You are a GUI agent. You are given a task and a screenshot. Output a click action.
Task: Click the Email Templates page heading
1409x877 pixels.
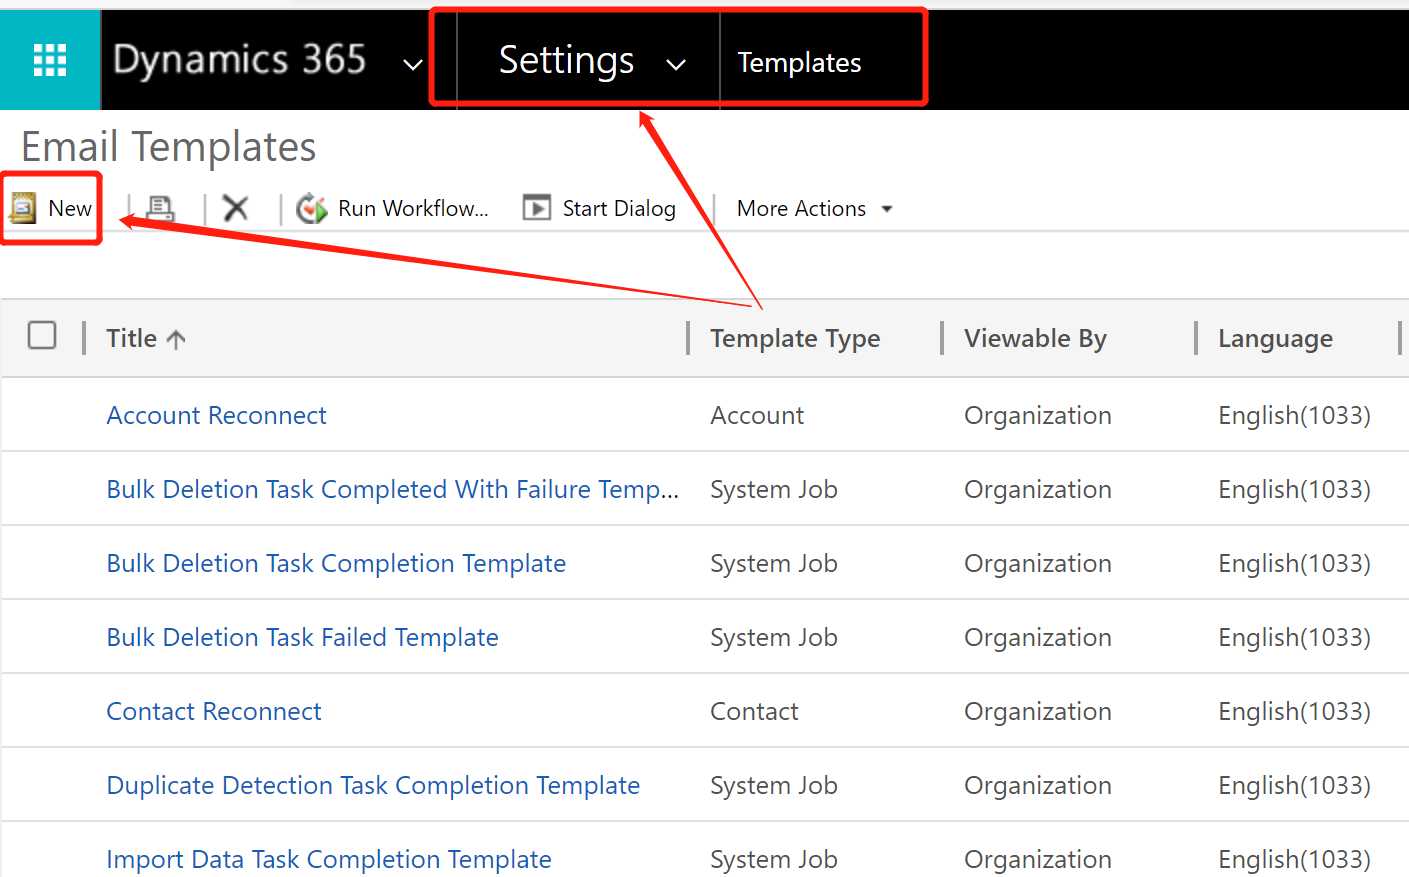coord(169,147)
